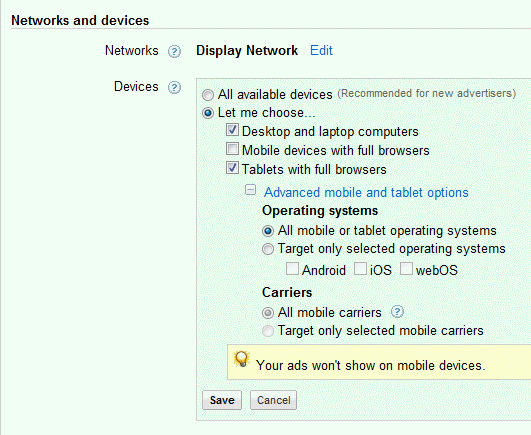The height and width of the screenshot is (435, 531).
Task: Select Target only selected operating systems
Action: tap(268, 249)
